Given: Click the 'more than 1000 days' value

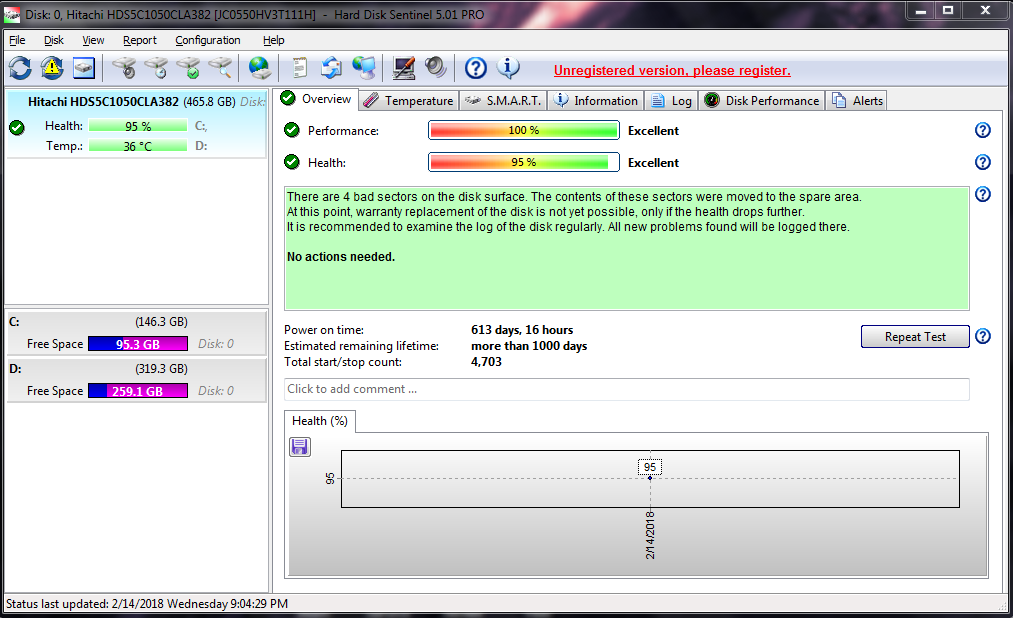Looking at the screenshot, I should pos(529,346).
